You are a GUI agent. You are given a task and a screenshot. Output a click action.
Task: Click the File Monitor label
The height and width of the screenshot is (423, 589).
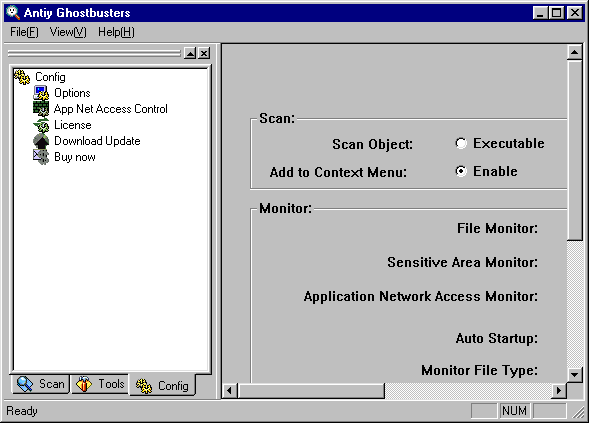[497, 228]
